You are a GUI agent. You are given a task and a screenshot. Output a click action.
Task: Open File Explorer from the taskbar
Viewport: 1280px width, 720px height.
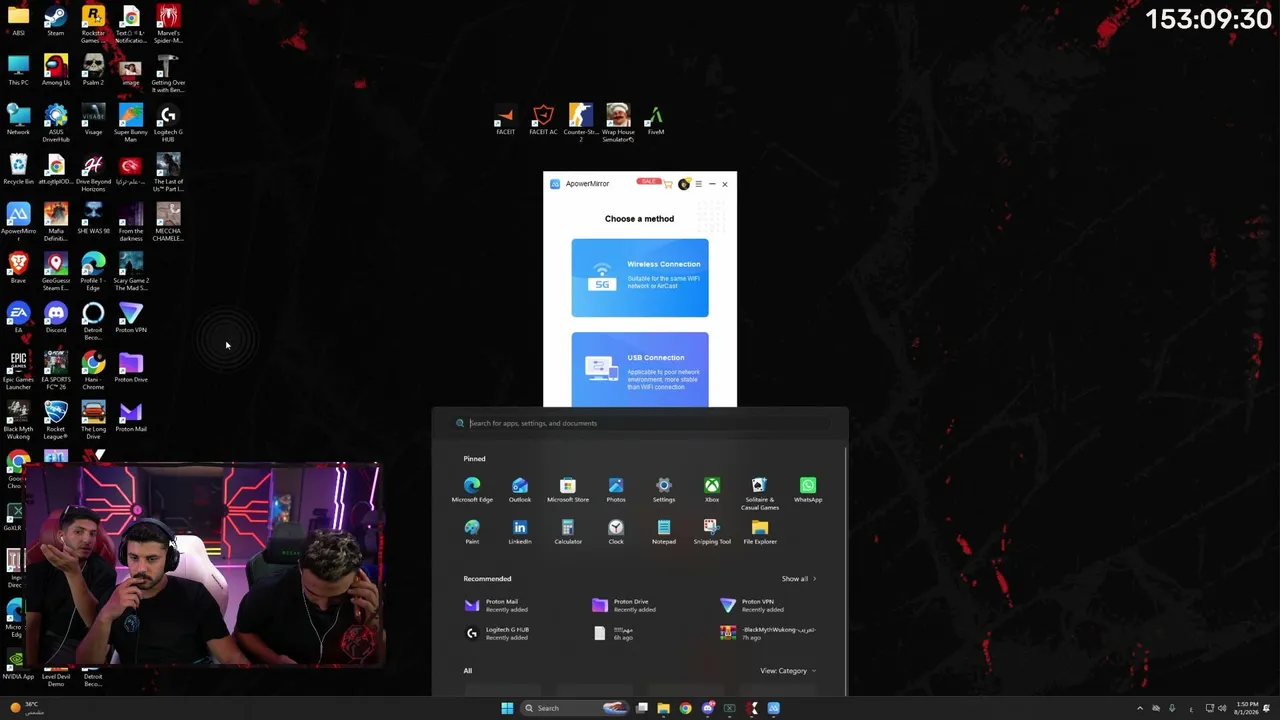[663, 708]
